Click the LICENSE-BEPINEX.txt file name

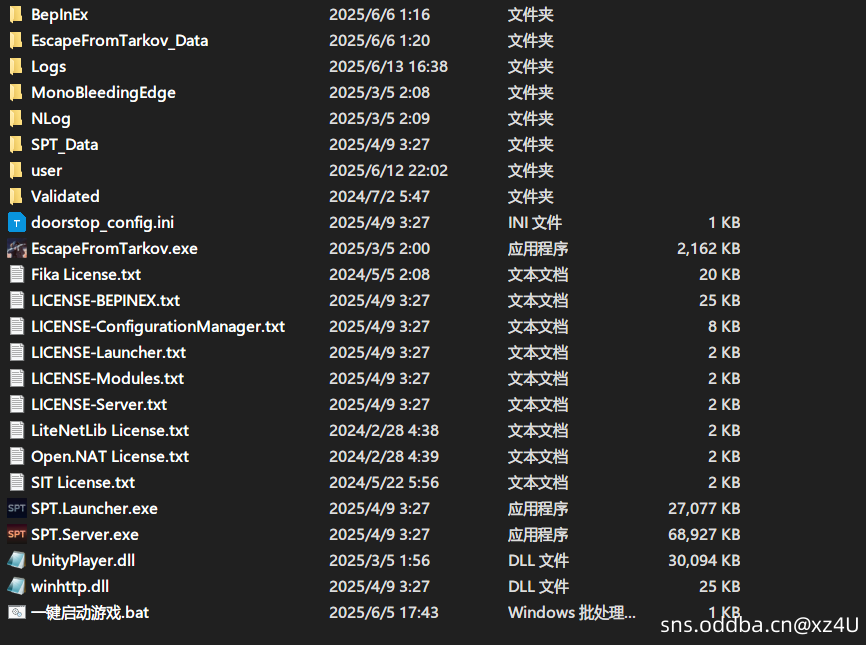pyautogui.click(x=105, y=300)
